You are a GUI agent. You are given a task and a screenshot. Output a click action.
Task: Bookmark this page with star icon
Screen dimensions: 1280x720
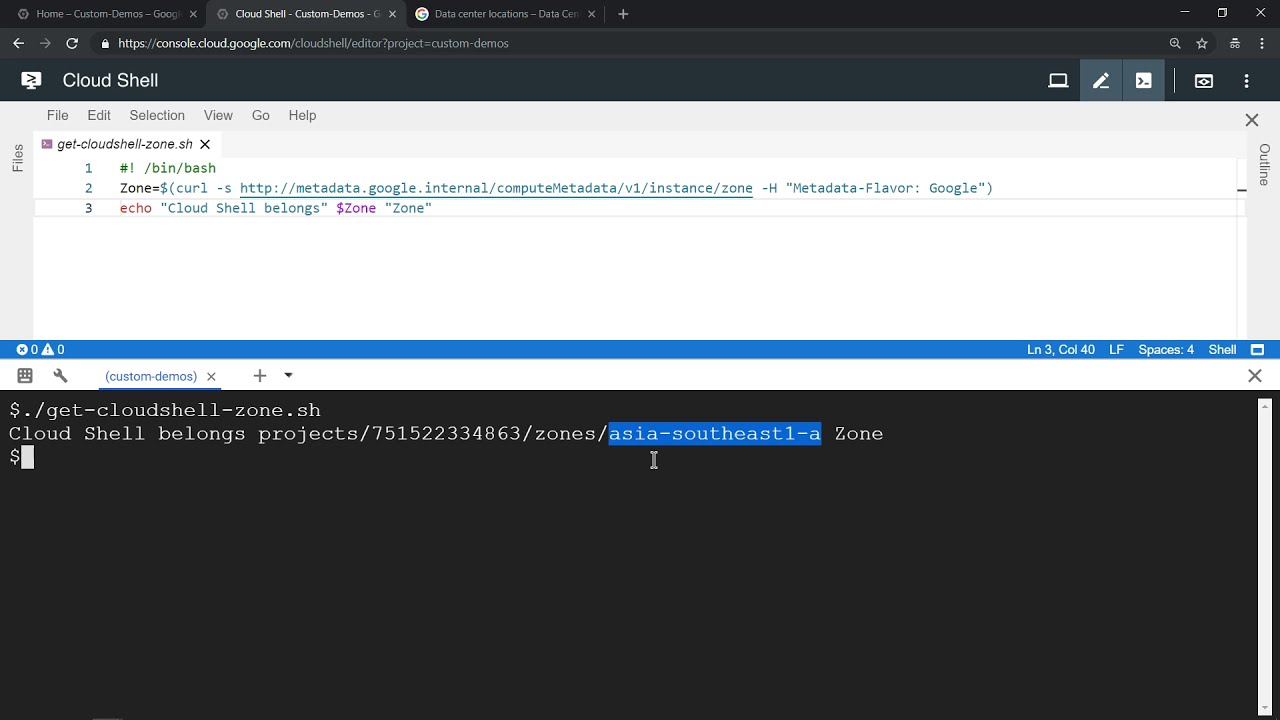(1202, 43)
